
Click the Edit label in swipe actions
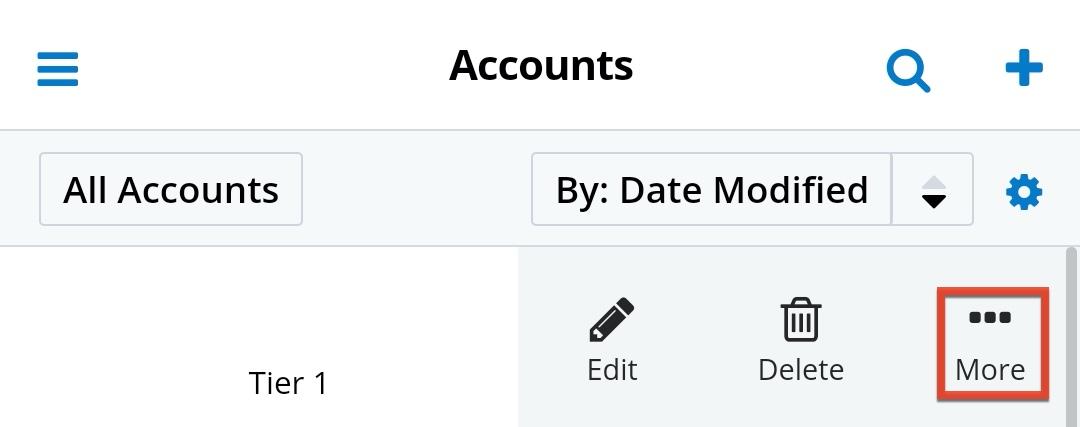(x=612, y=369)
